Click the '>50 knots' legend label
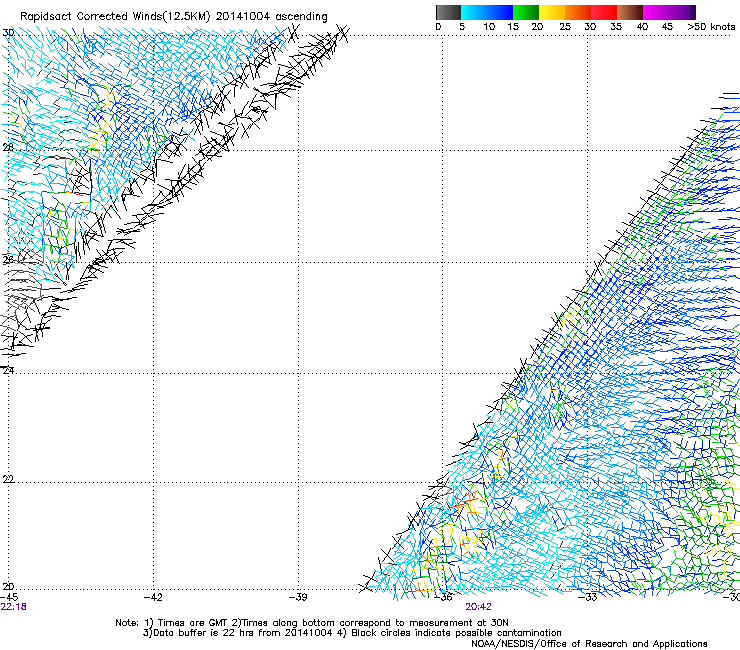 click(x=711, y=27)
